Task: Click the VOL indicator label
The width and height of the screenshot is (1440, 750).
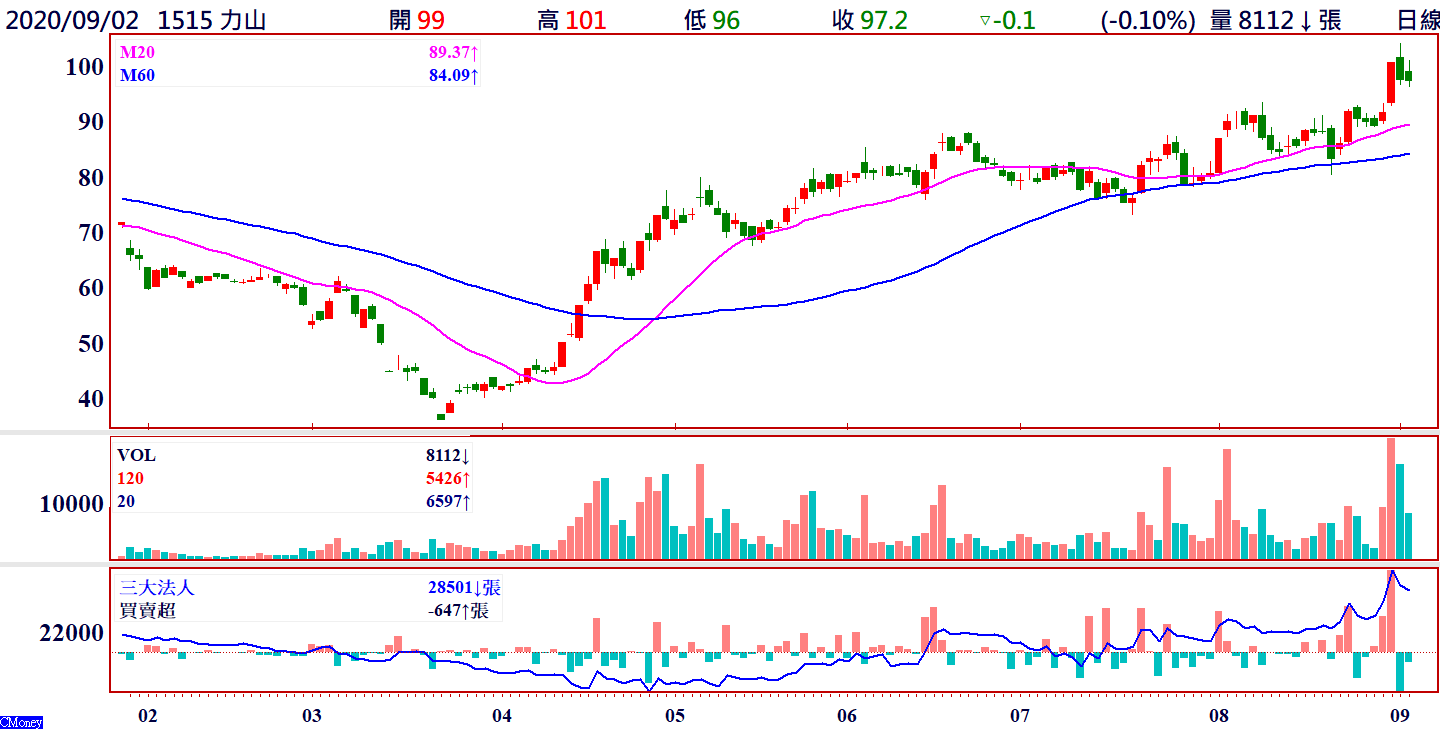Action: point(136,456)
